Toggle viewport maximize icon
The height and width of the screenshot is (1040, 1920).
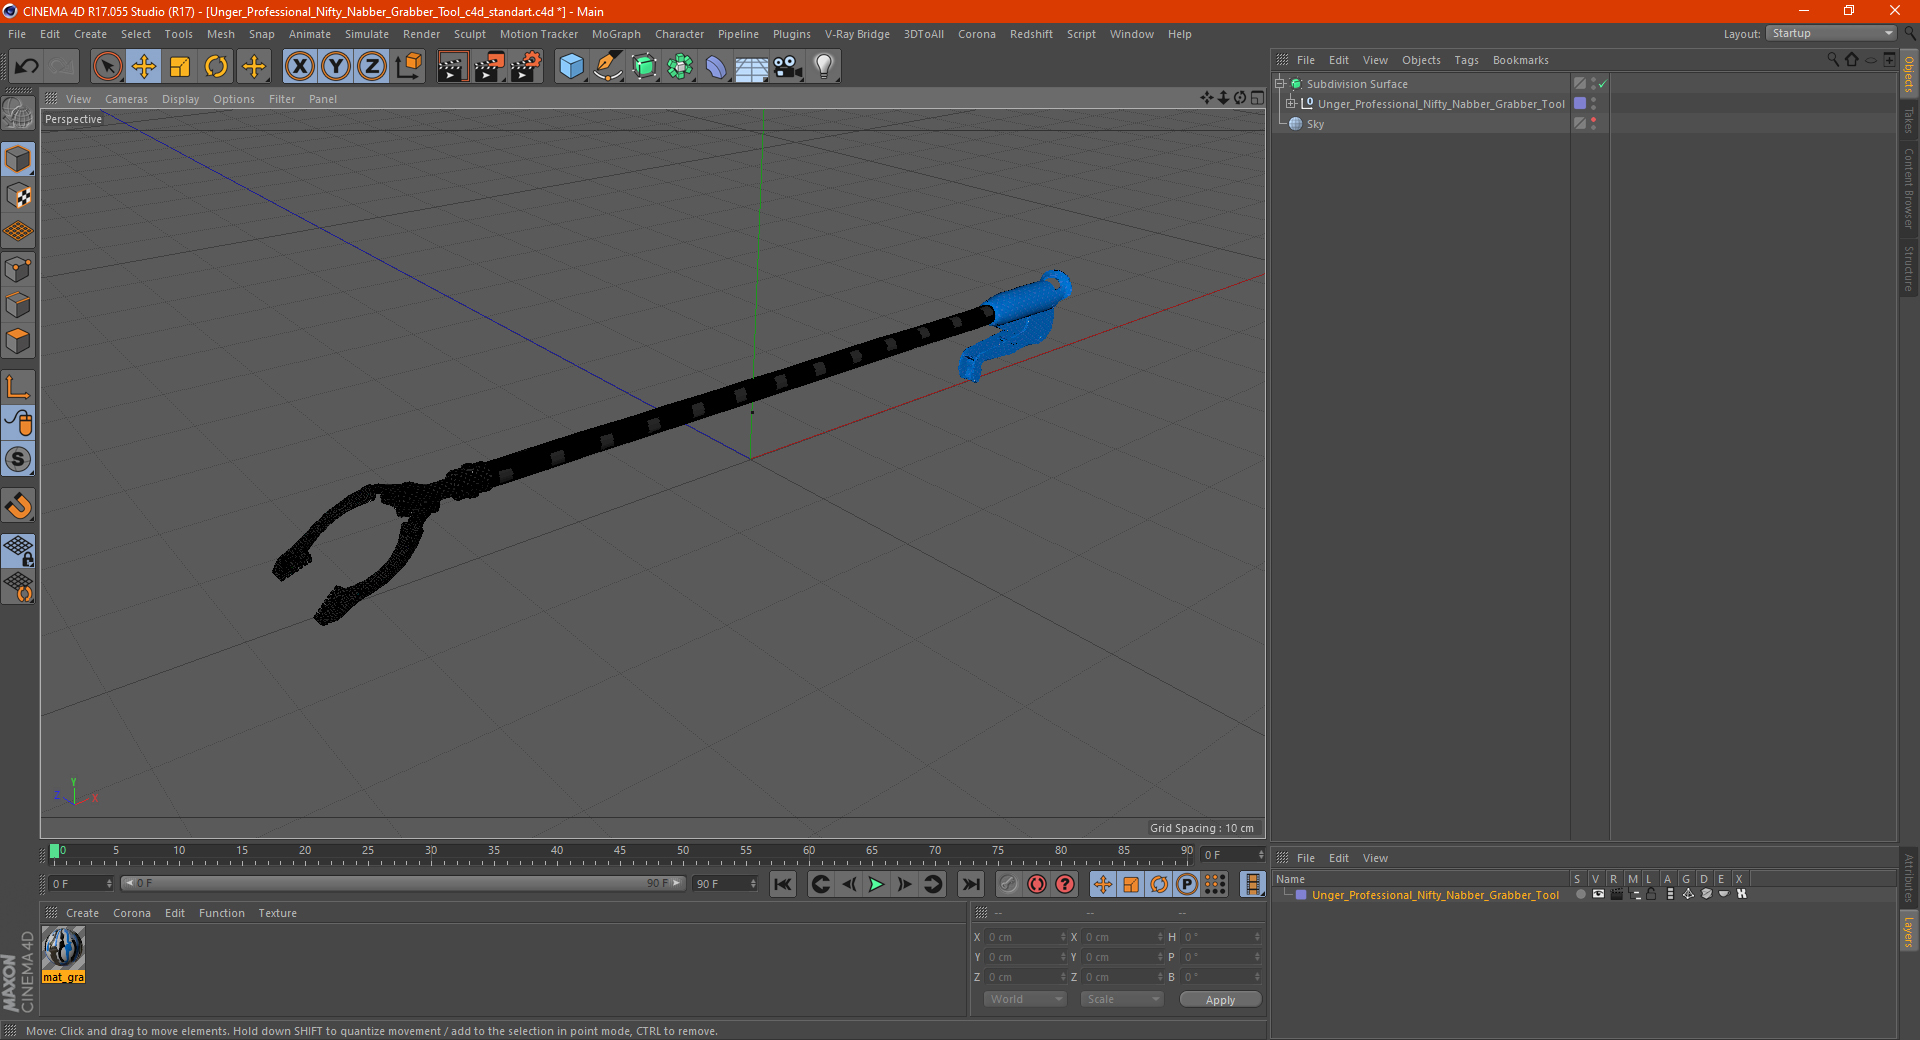pos(1257,98)
